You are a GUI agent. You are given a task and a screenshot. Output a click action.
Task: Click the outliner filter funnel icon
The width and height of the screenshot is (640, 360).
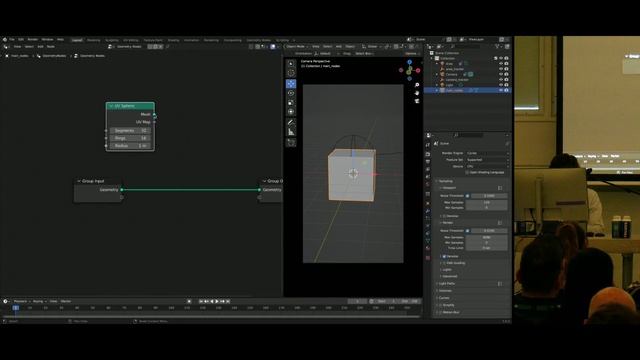click(x=497, y=47)
